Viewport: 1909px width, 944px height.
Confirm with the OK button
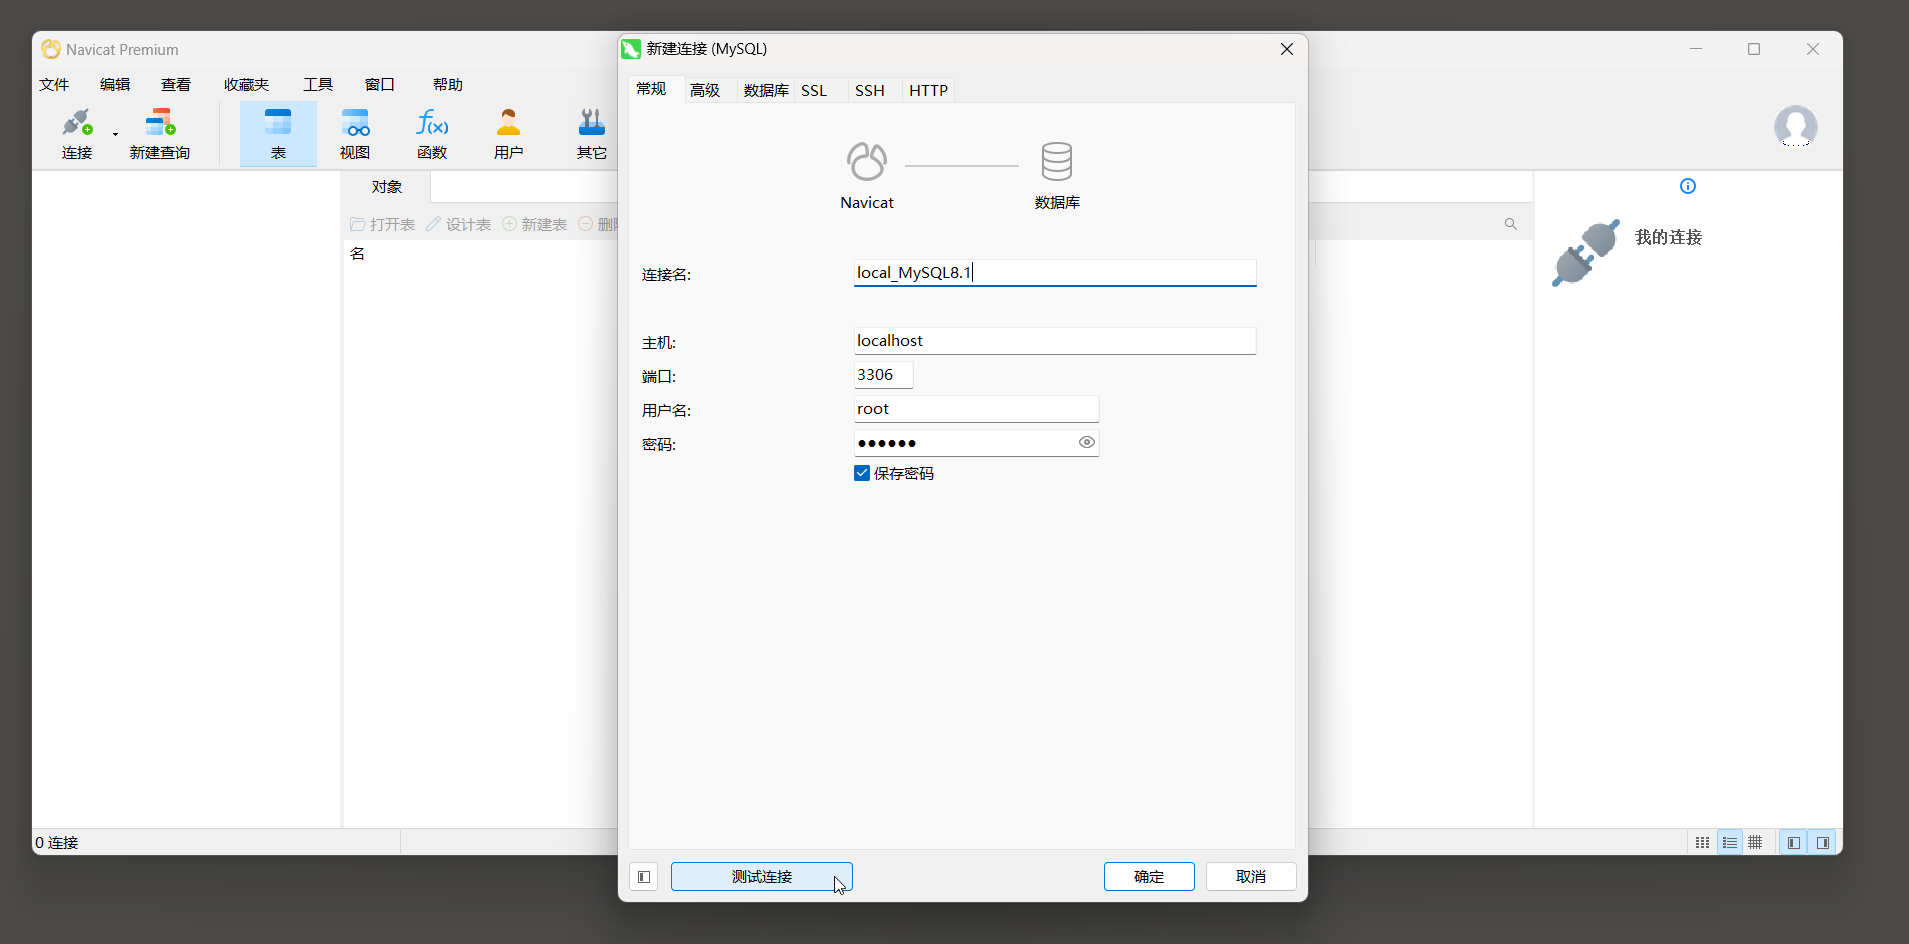click(1149, 877)
